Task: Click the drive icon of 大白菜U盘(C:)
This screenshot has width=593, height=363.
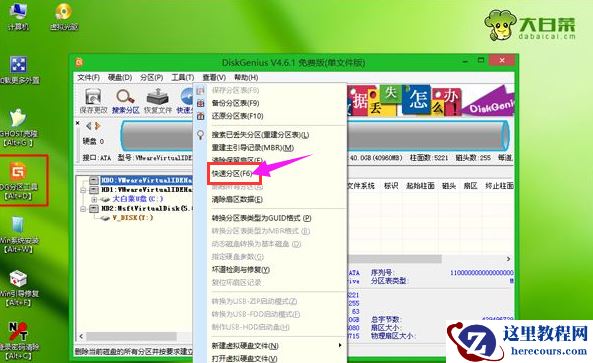Action: click(105, 199)
